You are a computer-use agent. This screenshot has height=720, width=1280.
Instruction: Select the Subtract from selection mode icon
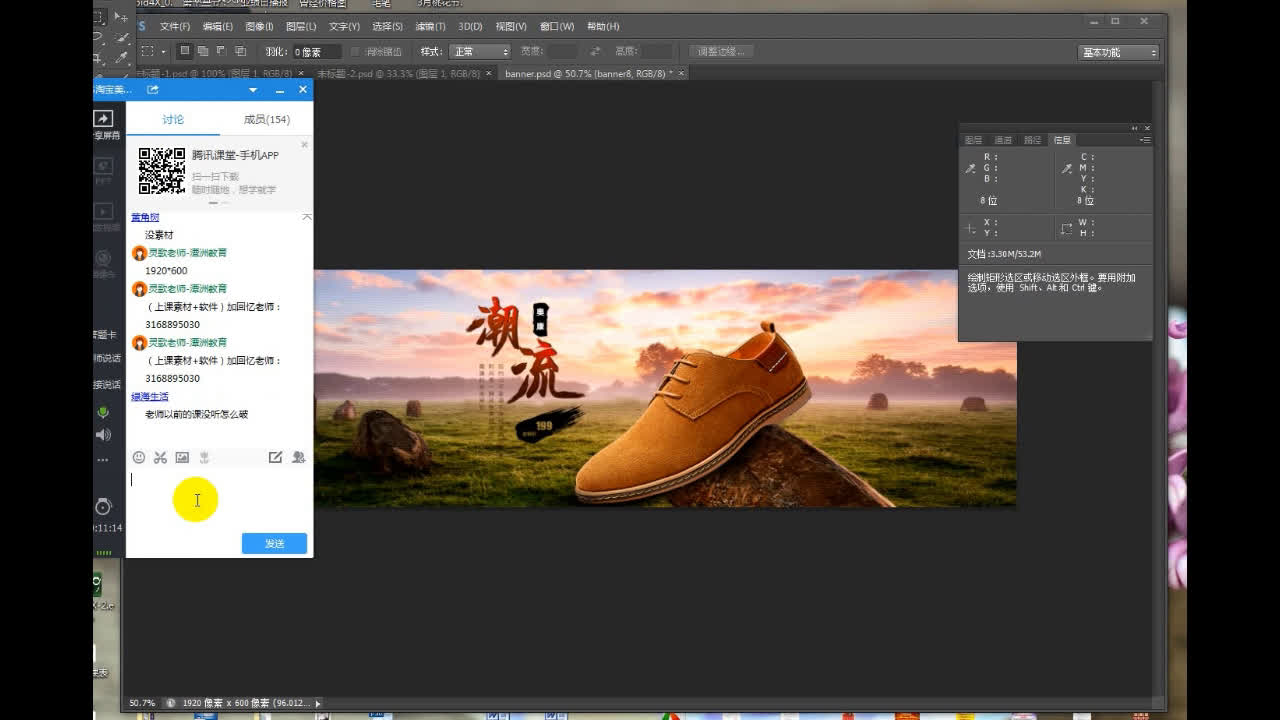pyautogui.click(x=221, y=51)
